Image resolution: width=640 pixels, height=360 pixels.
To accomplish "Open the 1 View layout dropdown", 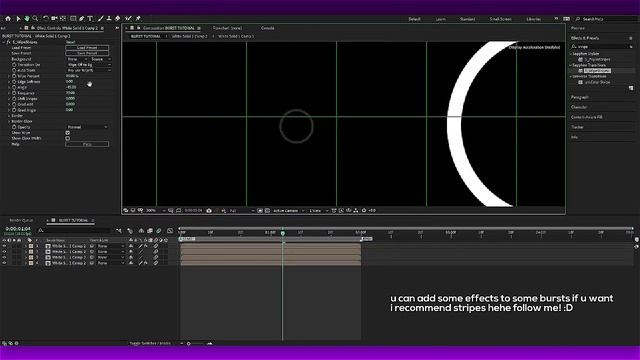I will pos(318,211).
